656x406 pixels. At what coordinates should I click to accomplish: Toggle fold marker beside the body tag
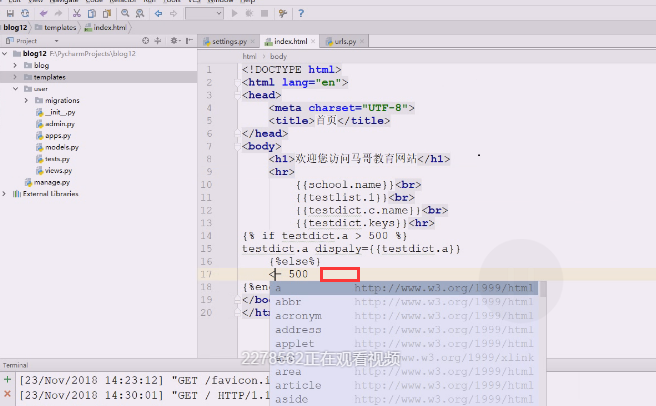[x=238, y=146]
